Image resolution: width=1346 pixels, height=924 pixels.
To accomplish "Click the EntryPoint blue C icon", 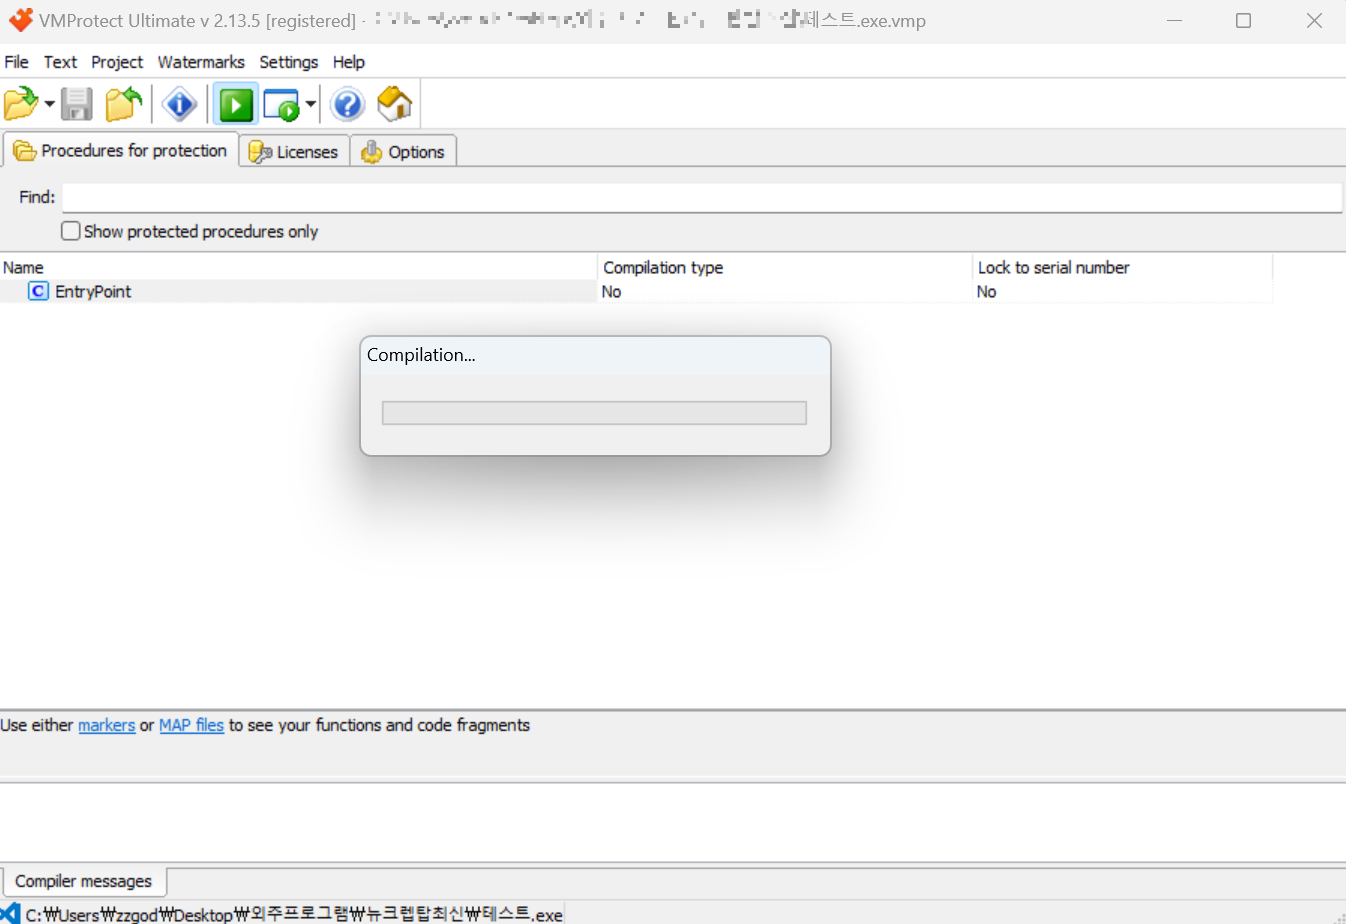I will pyautogui.click(x=38, y=291).
